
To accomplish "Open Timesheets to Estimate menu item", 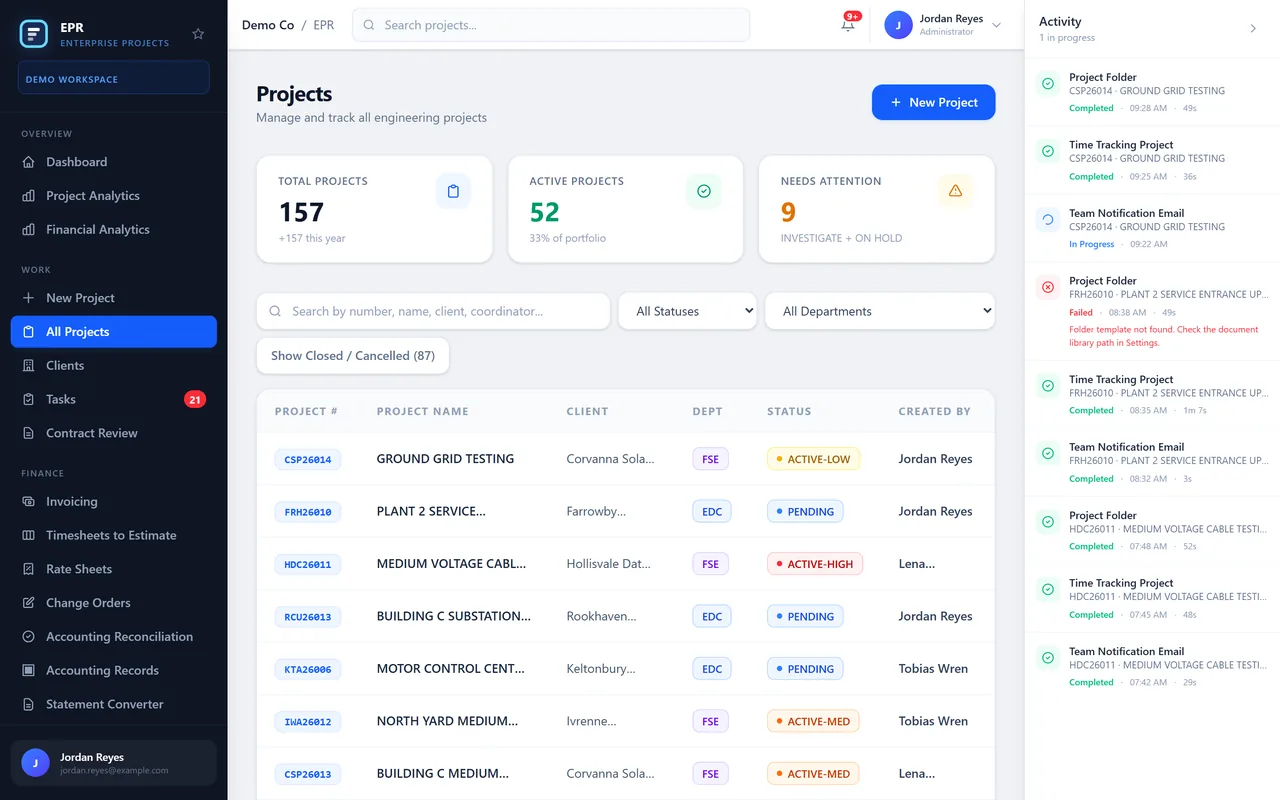I will (x=114, y=536).
